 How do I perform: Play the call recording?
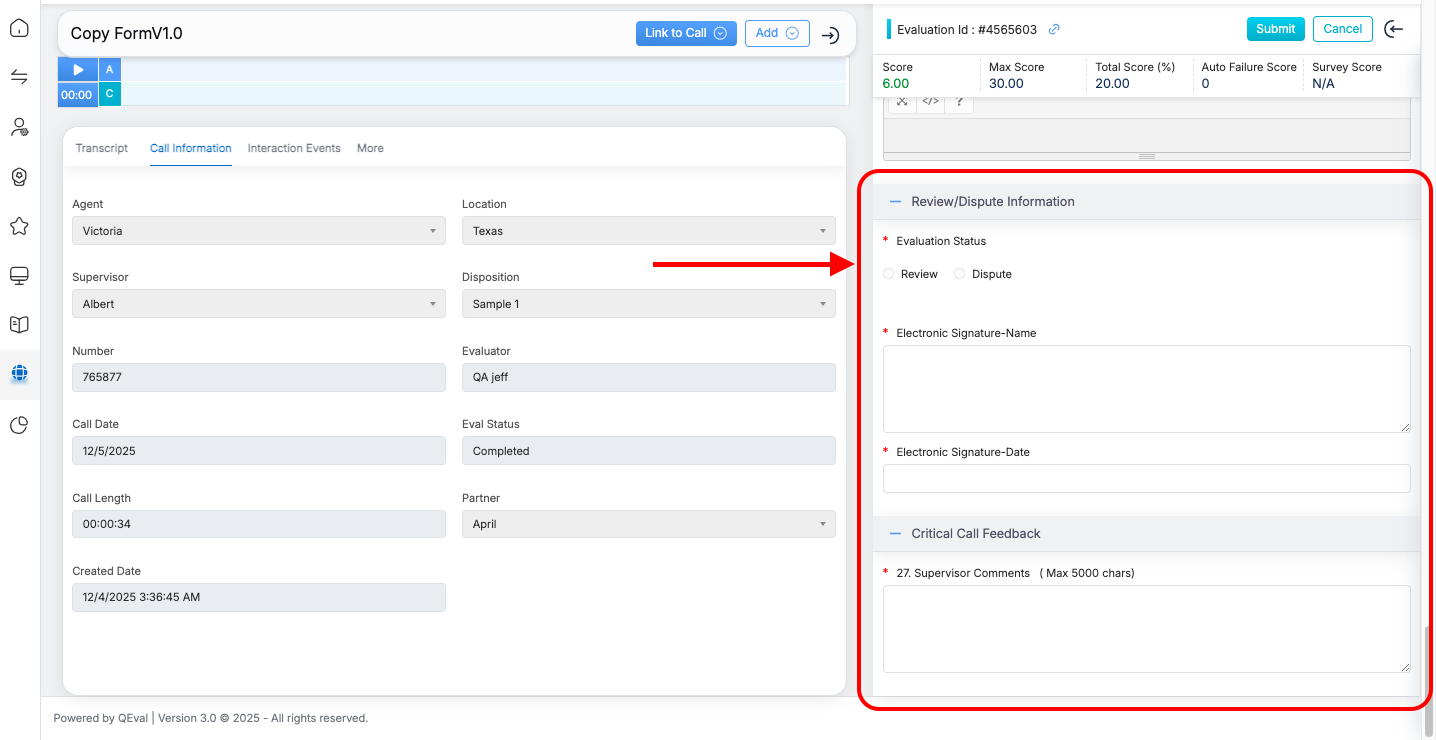(78, 69)
